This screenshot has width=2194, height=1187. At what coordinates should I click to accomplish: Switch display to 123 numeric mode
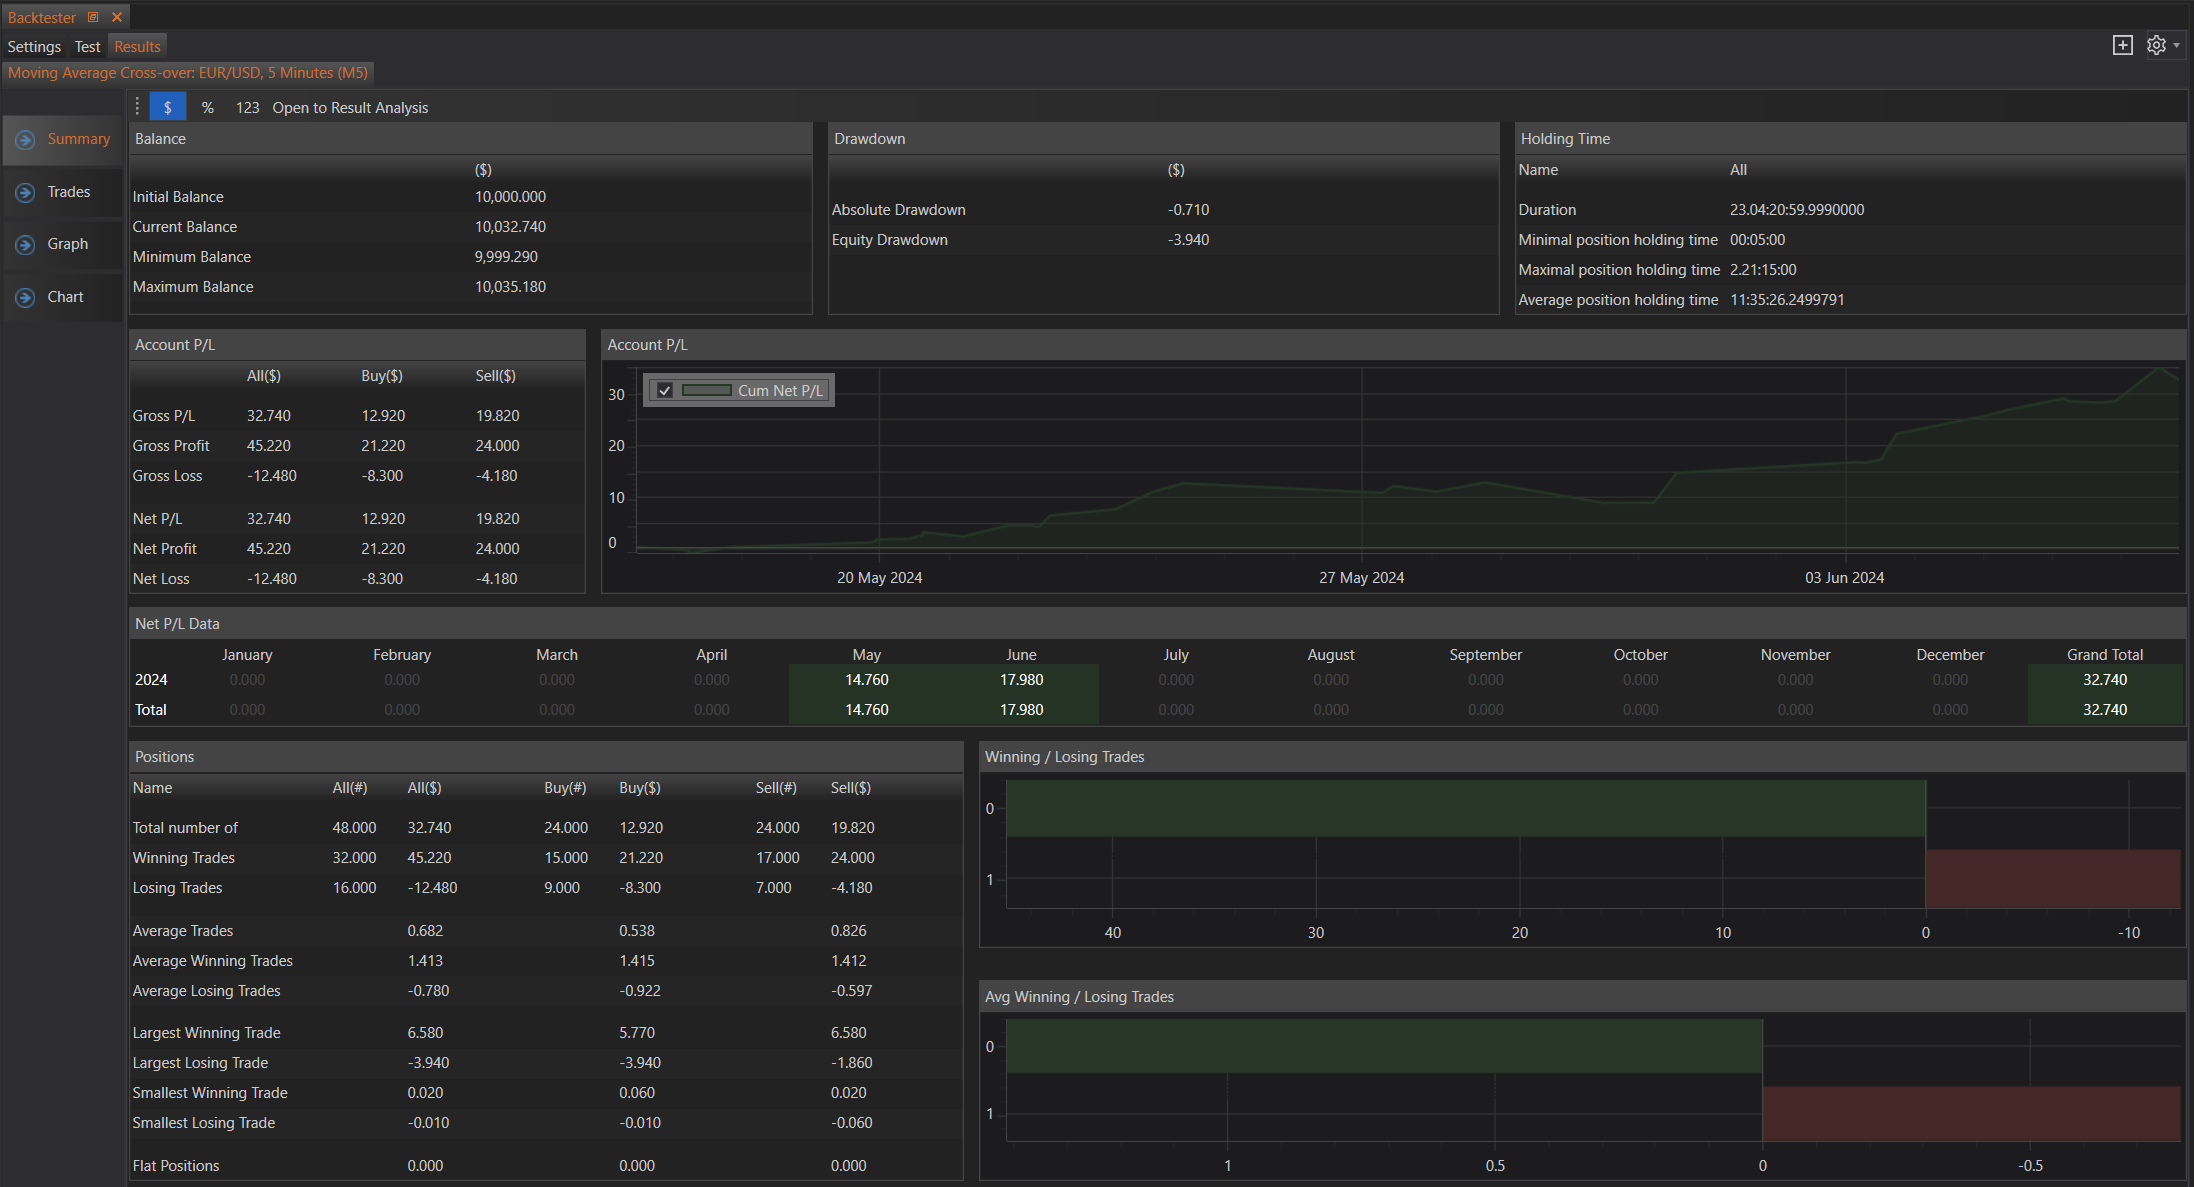pos(247,107)
